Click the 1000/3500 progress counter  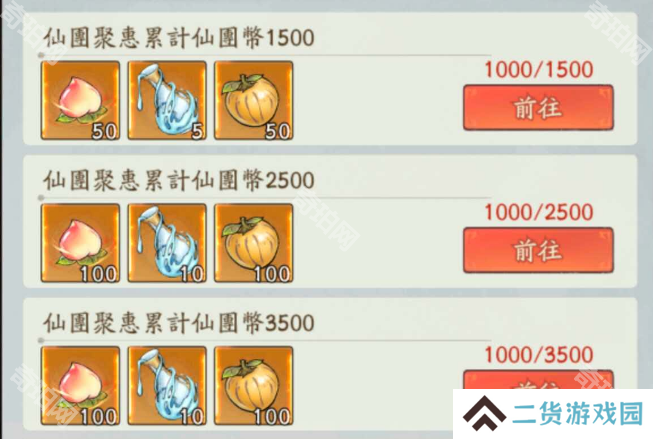click(x=539, y=355)
